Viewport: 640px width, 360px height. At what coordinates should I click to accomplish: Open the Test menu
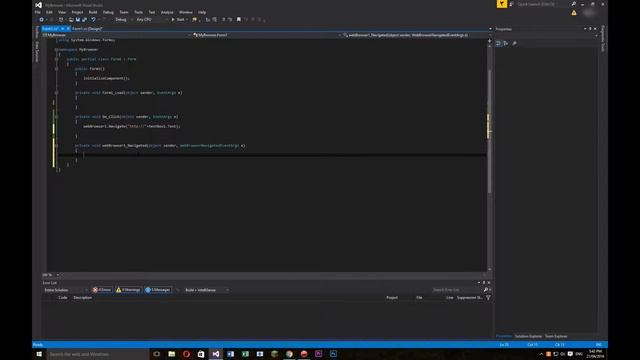point(151,12)
